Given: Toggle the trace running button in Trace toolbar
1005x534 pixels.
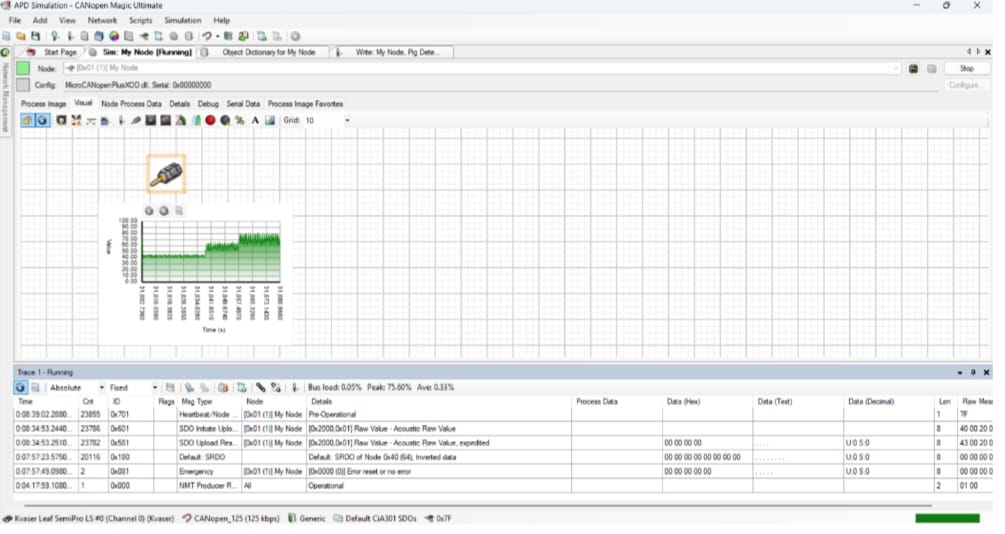Looking at the screenshot, I should 20,387.
